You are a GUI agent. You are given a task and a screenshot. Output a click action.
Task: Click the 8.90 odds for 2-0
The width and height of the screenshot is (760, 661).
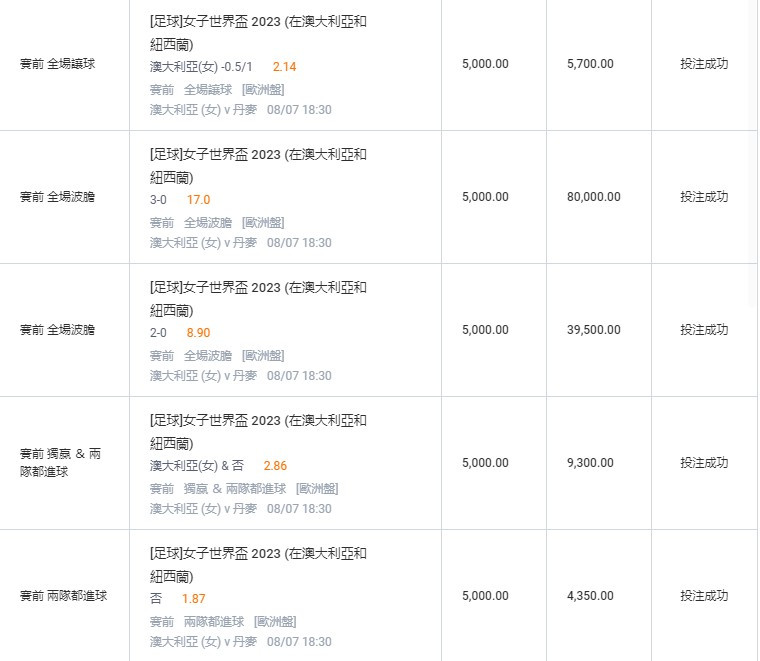pyautogui.click(x=198, y=333)
